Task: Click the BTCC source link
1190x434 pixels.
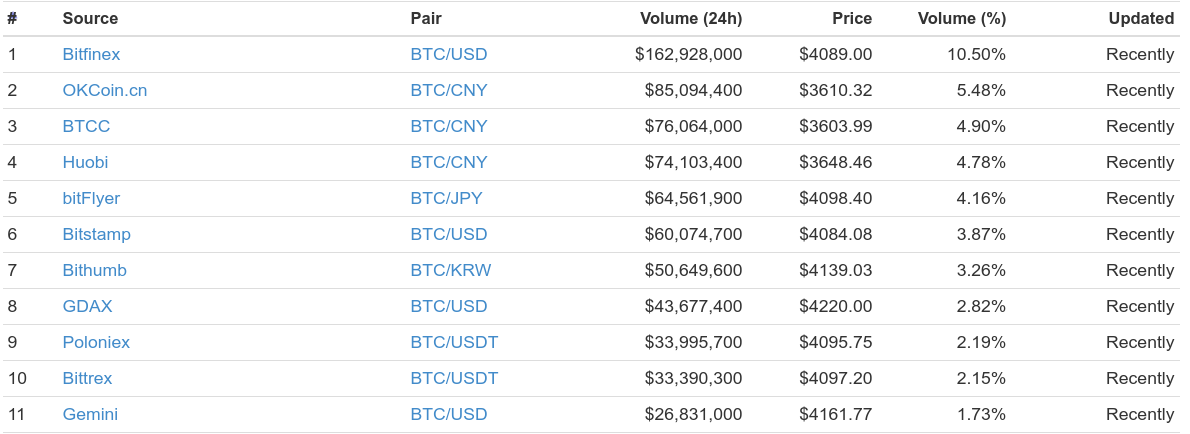Action: click(86, 126)
